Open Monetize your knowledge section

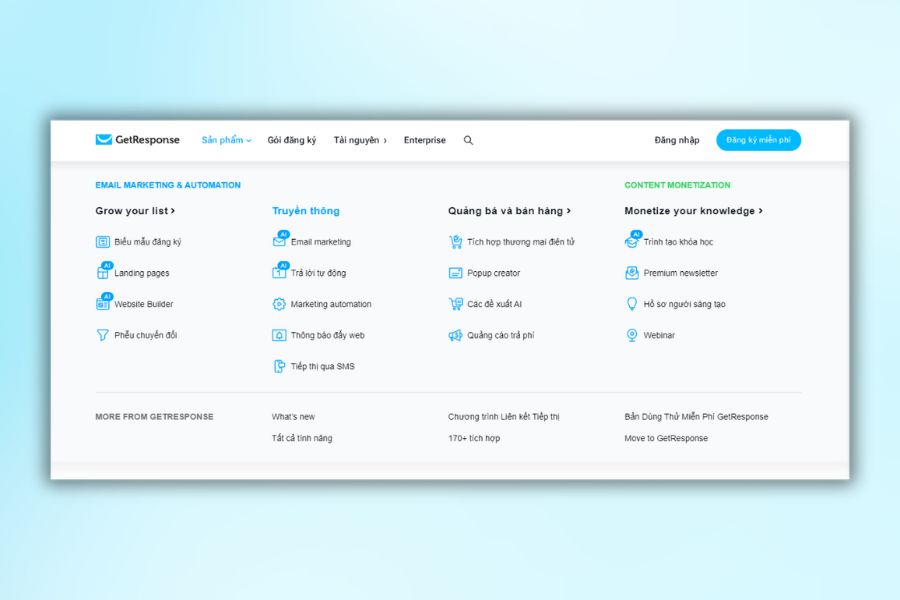click(693, 211)
